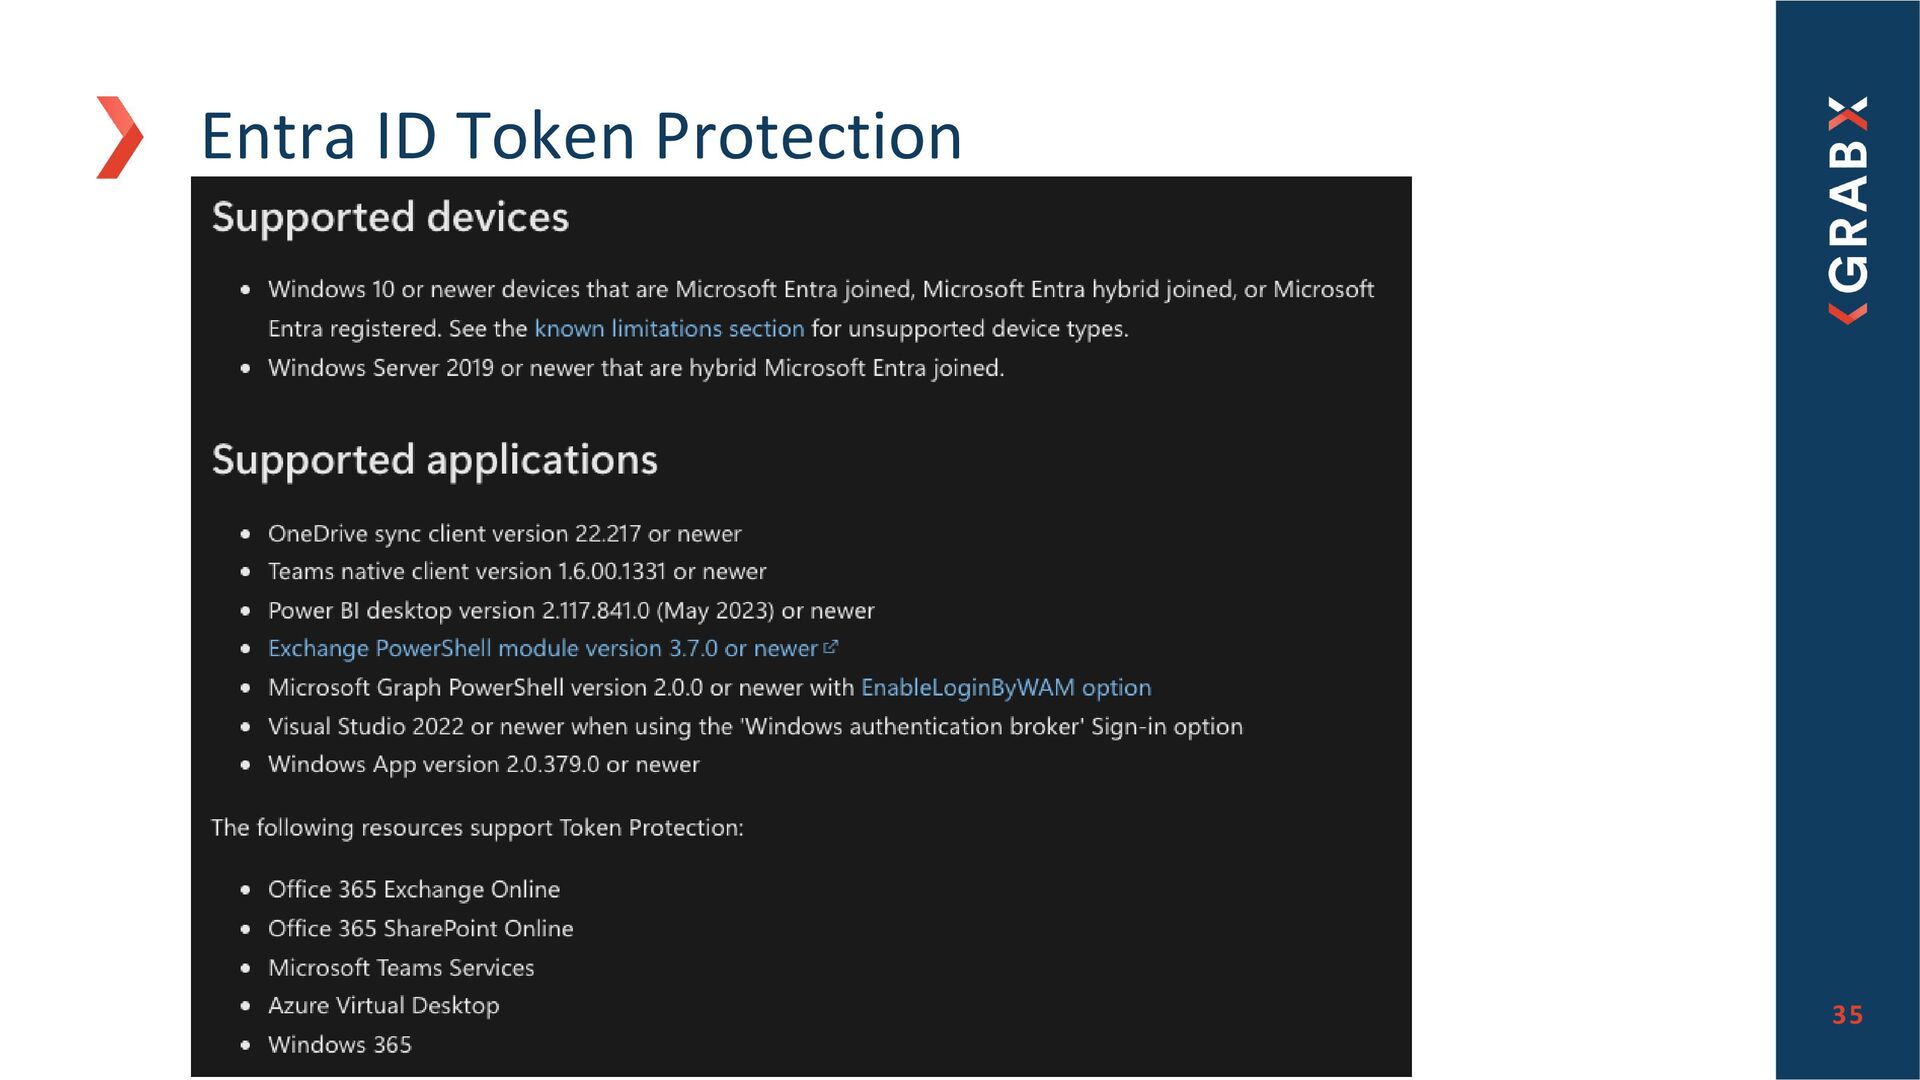
Task: Select the Windows App version 2.0.379.0 item
Action: tap(484, 765)
